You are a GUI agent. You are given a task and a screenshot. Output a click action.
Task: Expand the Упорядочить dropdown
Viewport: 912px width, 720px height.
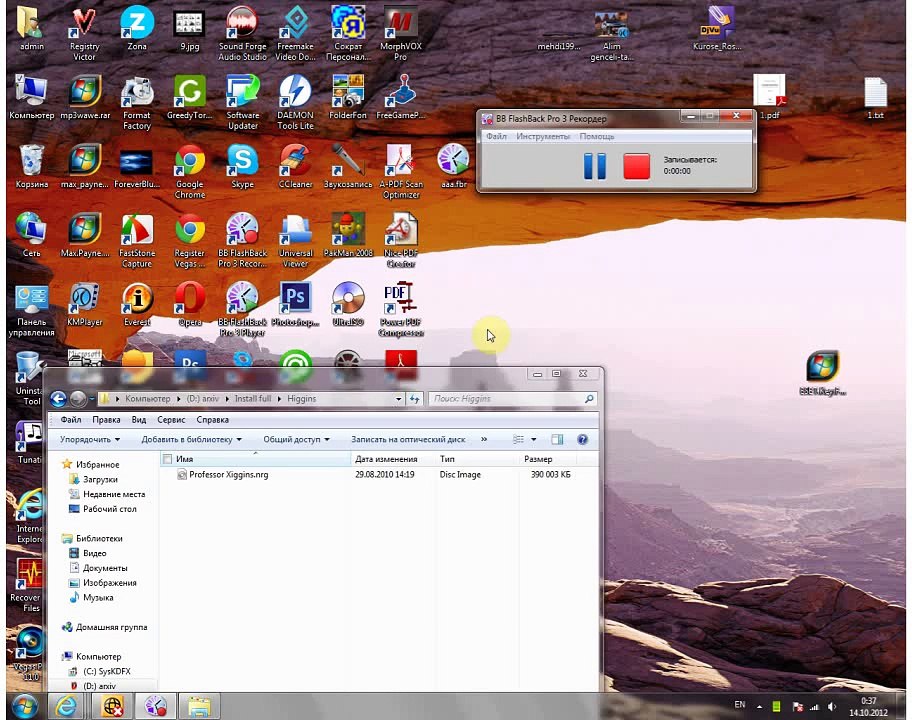point(90,439)
